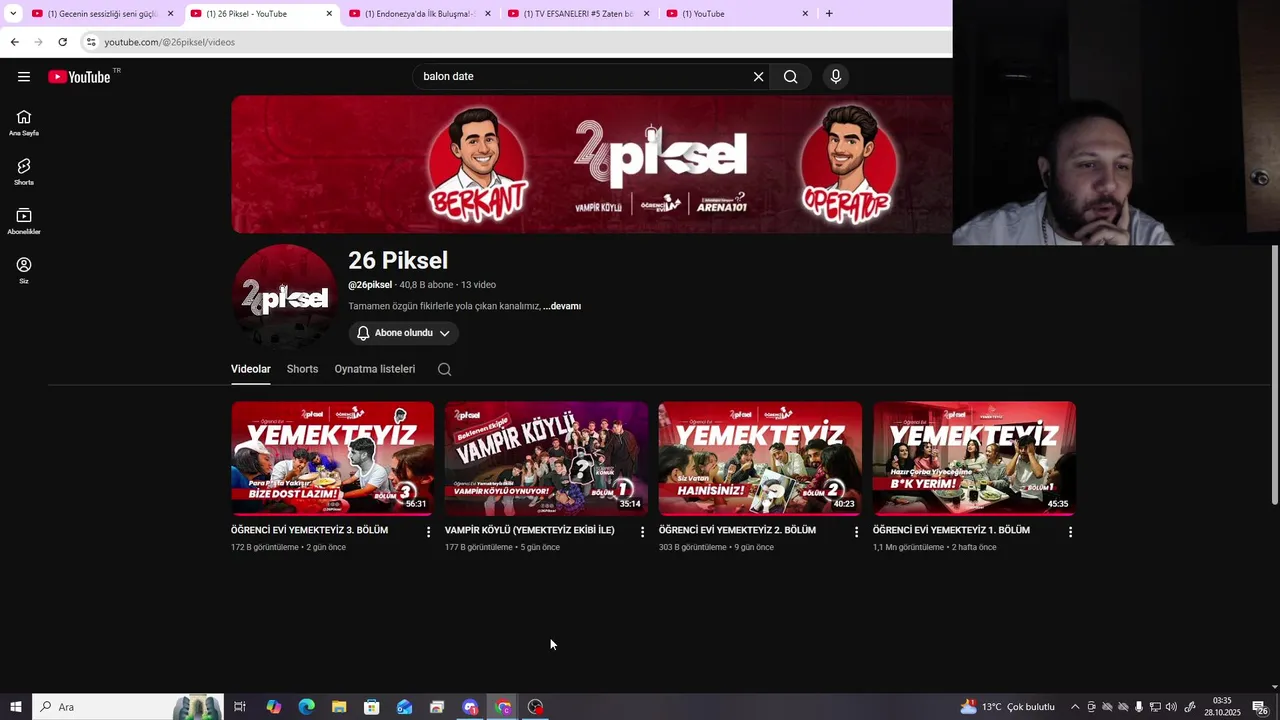Open File Explorer from the taskbar
This screenshot has height=720, width=1280.
[339, 707]
